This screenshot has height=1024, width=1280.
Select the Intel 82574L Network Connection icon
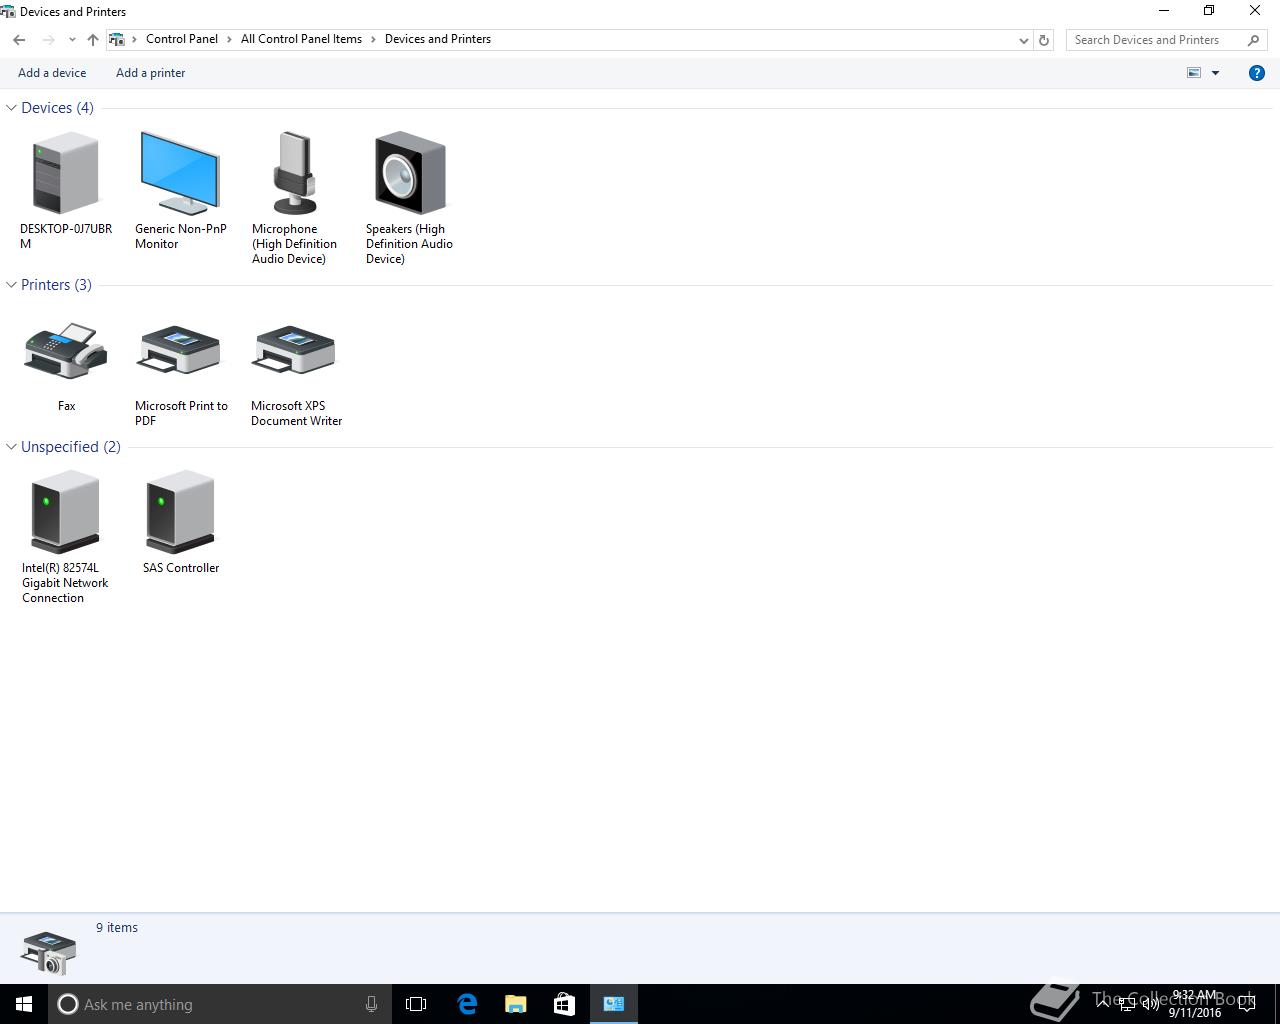point(66,511)
